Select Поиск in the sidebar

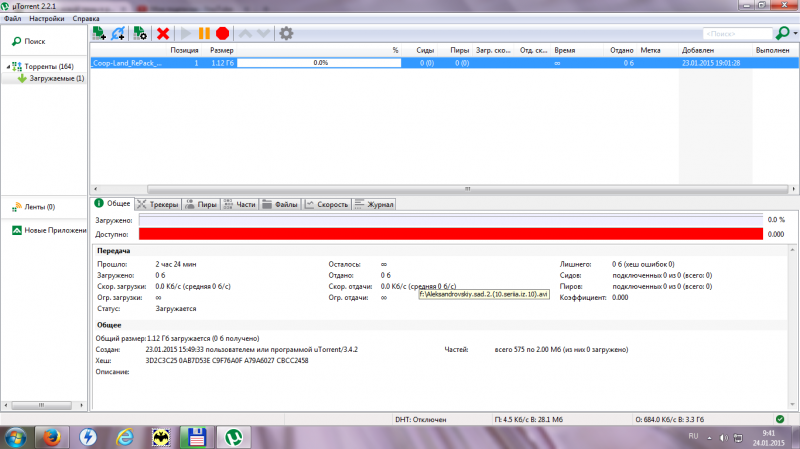[x=35, y=41]
